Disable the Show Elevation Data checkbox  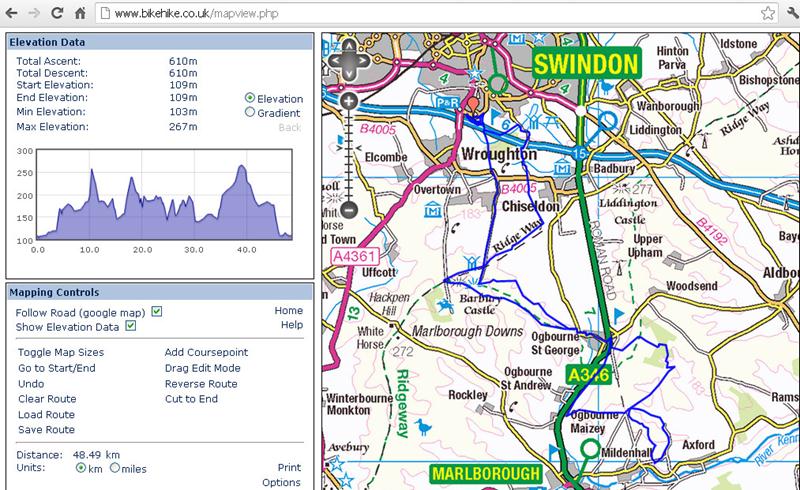click(x=130, y=326)
